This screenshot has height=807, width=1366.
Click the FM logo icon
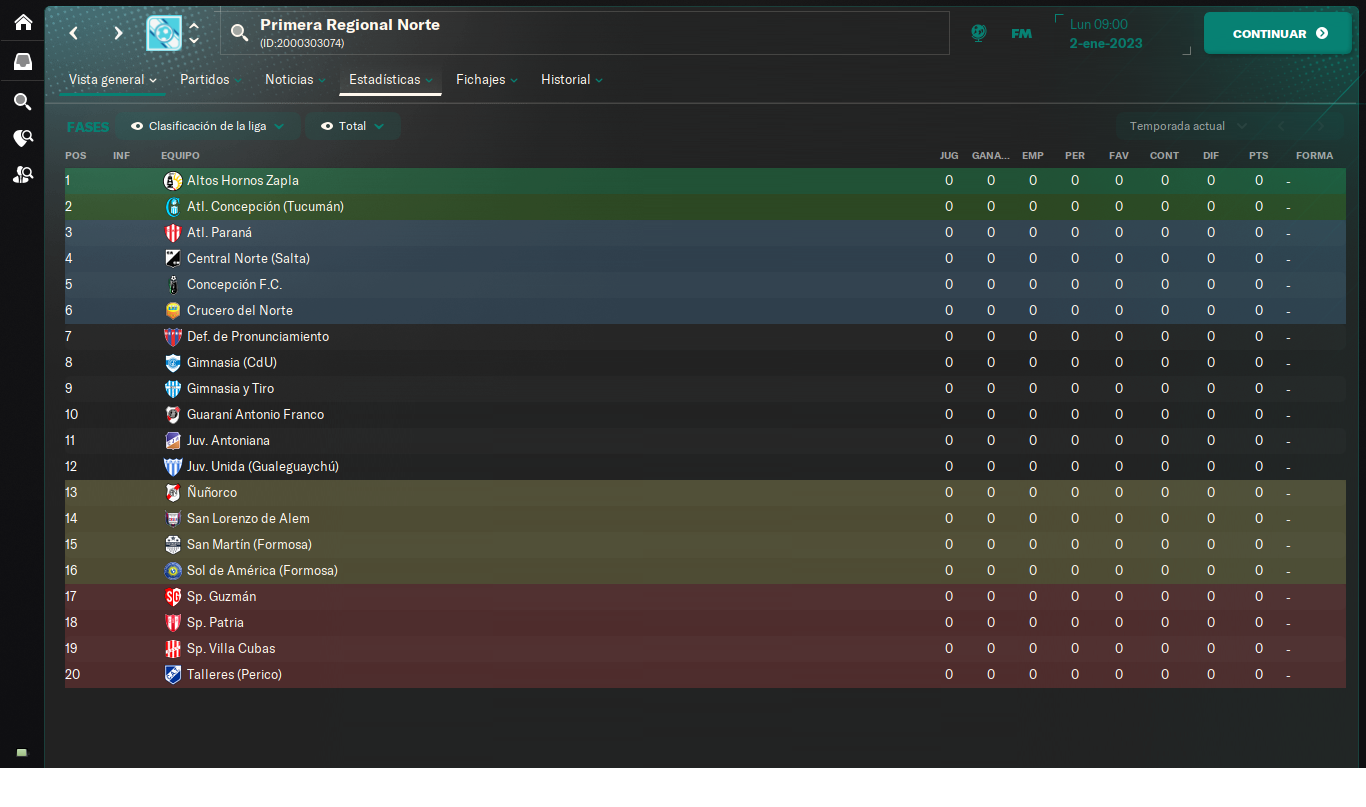(1021, 33)
